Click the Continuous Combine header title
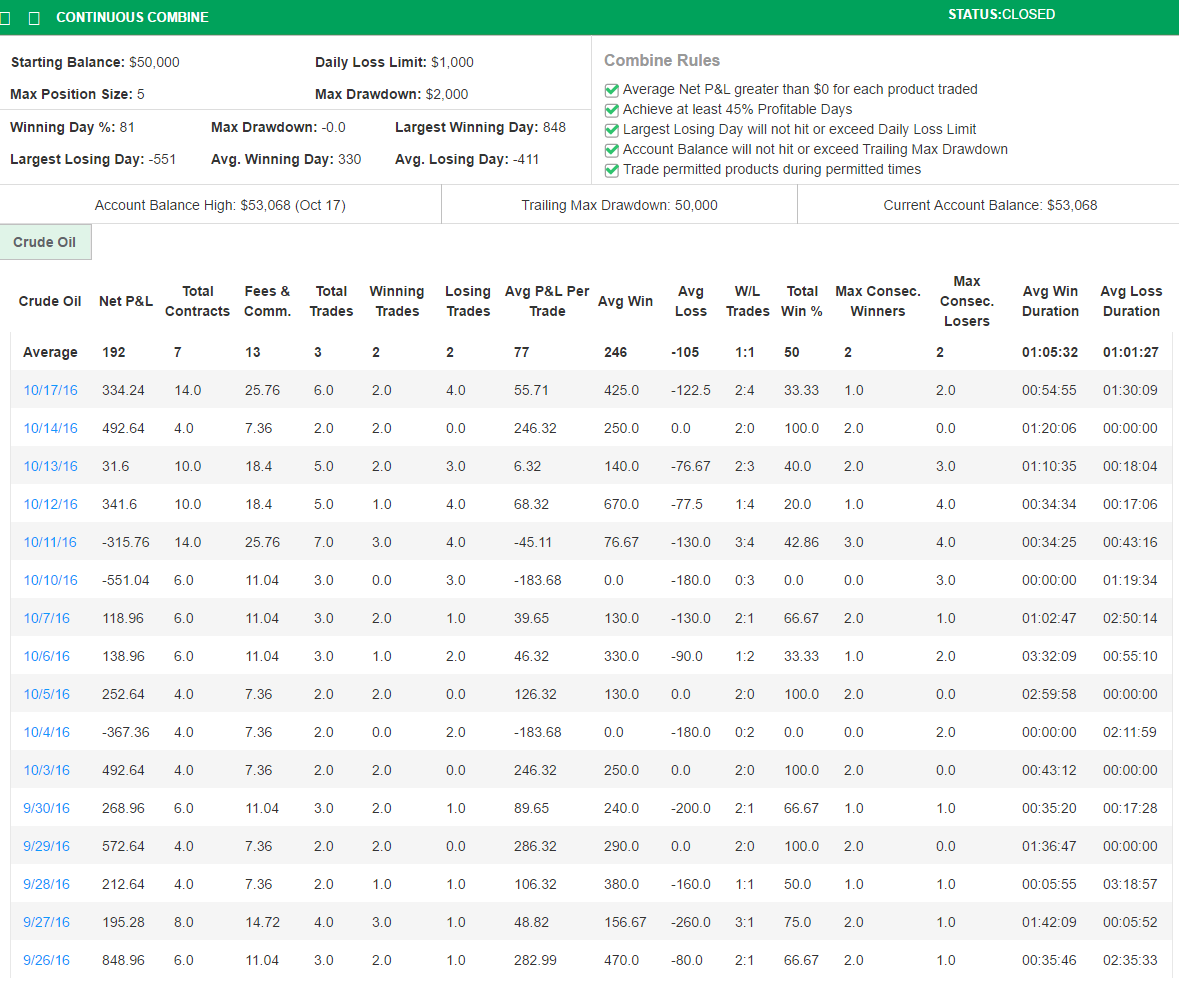The height and width of the screenshot is (995, 1183). pyautogui.click(x=132, y=18)
